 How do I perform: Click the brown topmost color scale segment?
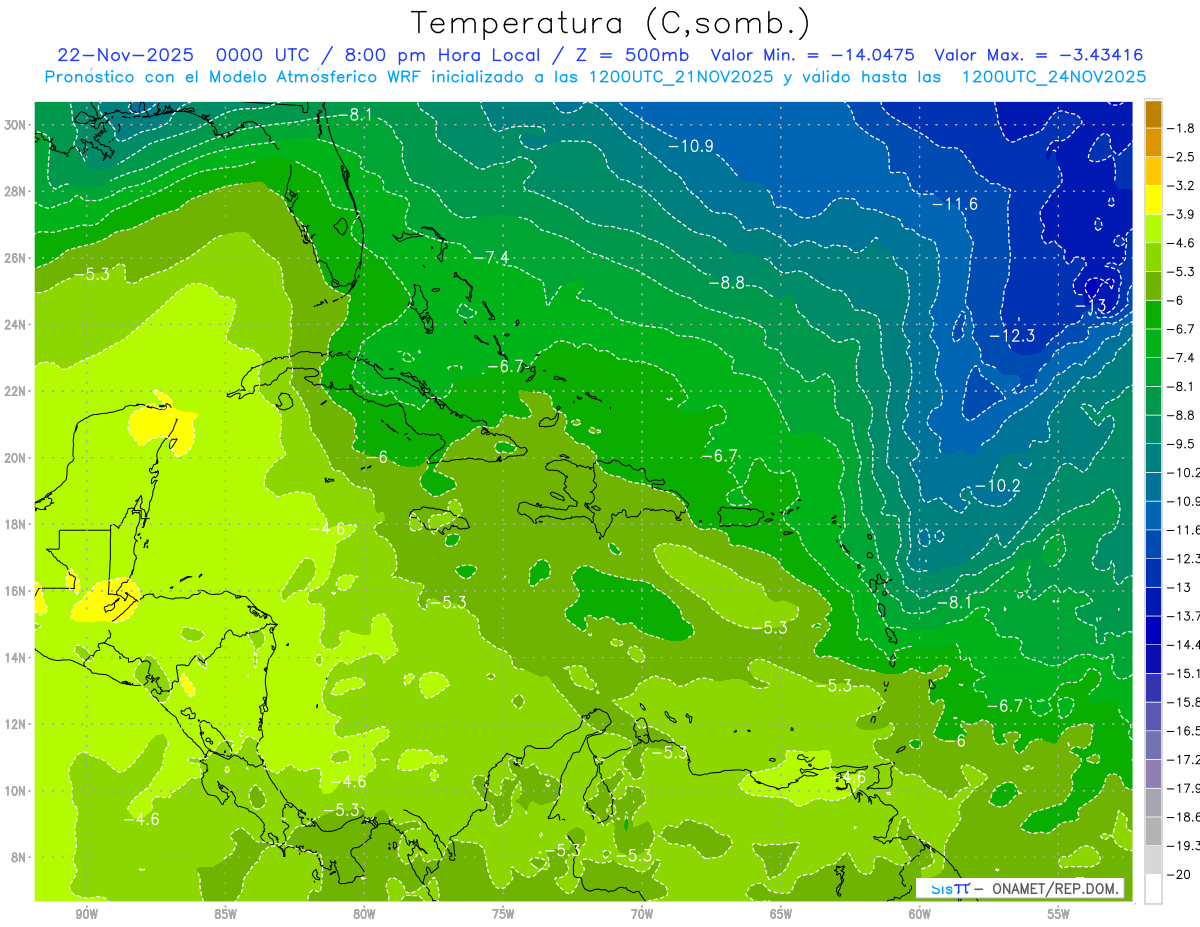[1153, 115]
